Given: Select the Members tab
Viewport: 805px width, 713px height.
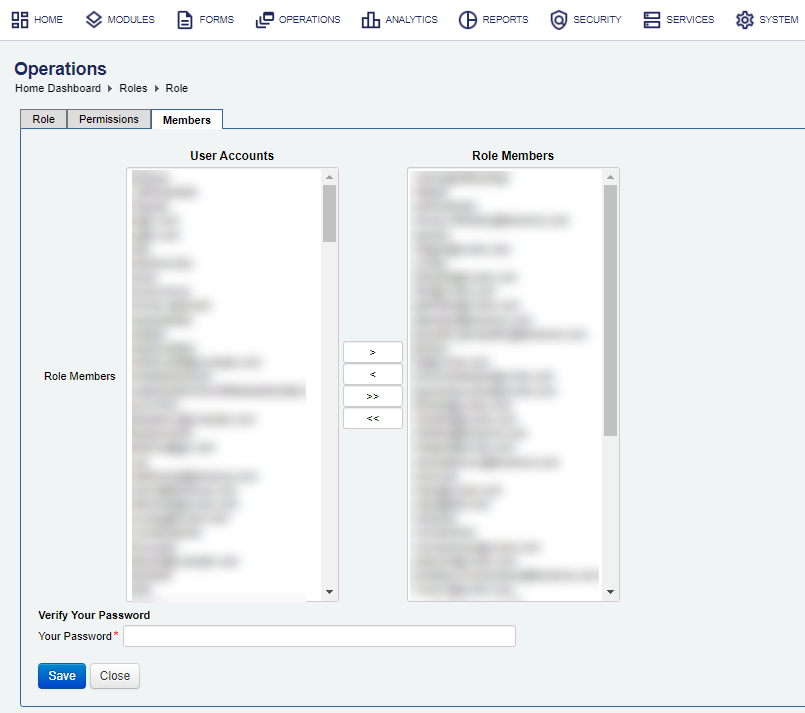Looking at the screenshot, I should click(x=186, y=118).
